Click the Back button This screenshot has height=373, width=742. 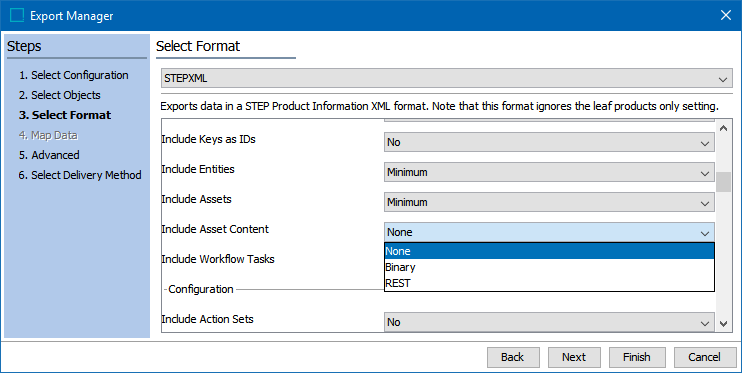click(513, 357)
